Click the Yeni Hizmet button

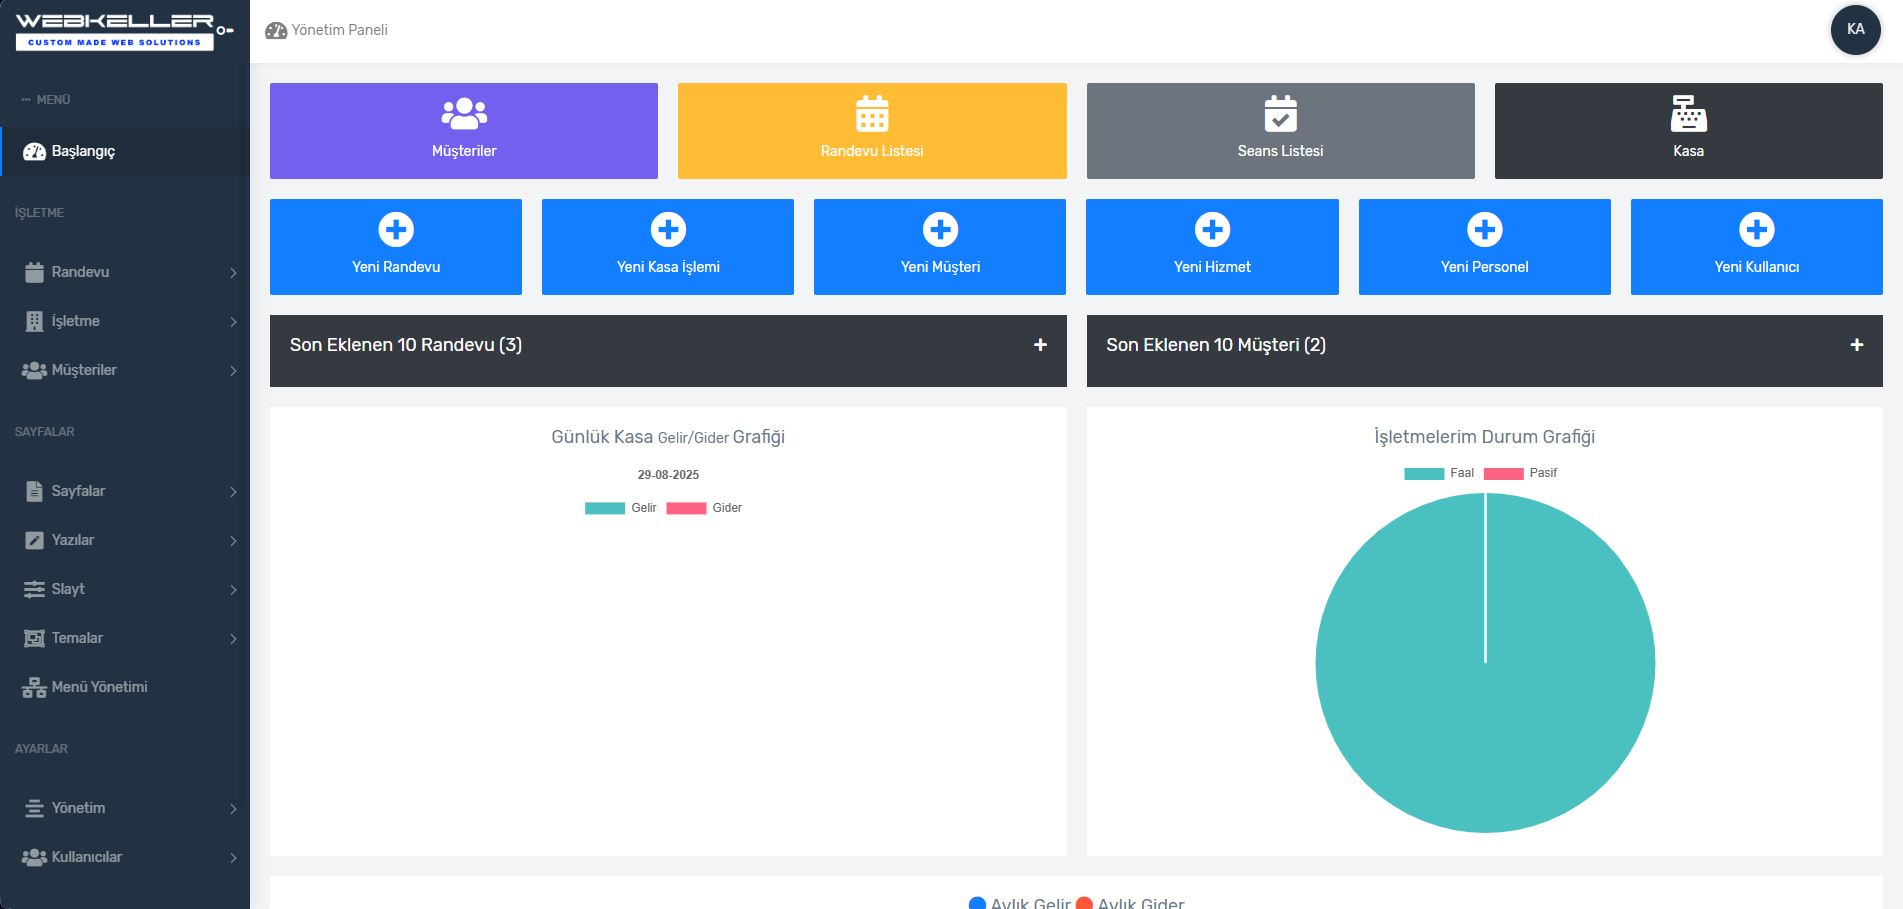tap(1212, 248)
